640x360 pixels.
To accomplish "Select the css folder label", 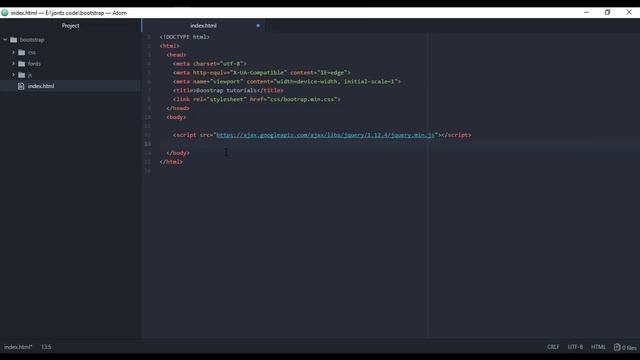I will [32, 52].
